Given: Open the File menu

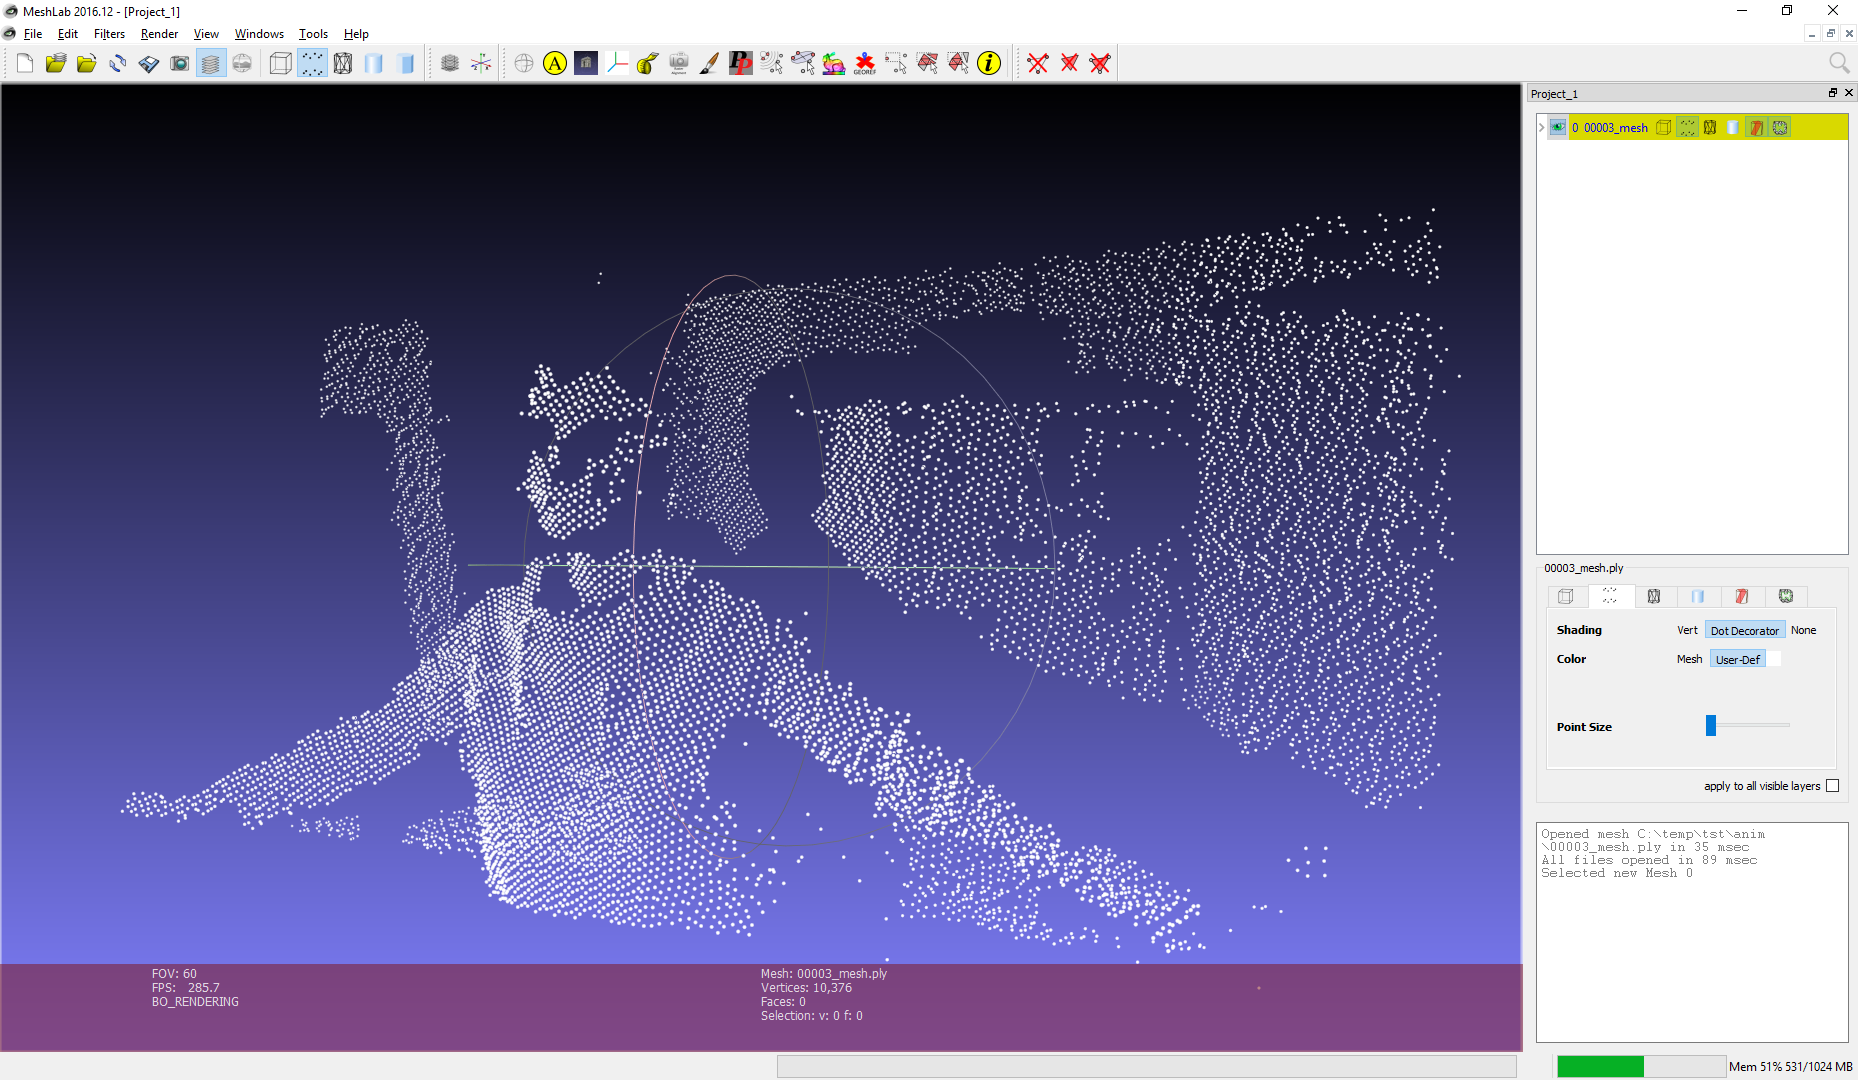Looking at the screenshot, I should click(33, 34).
